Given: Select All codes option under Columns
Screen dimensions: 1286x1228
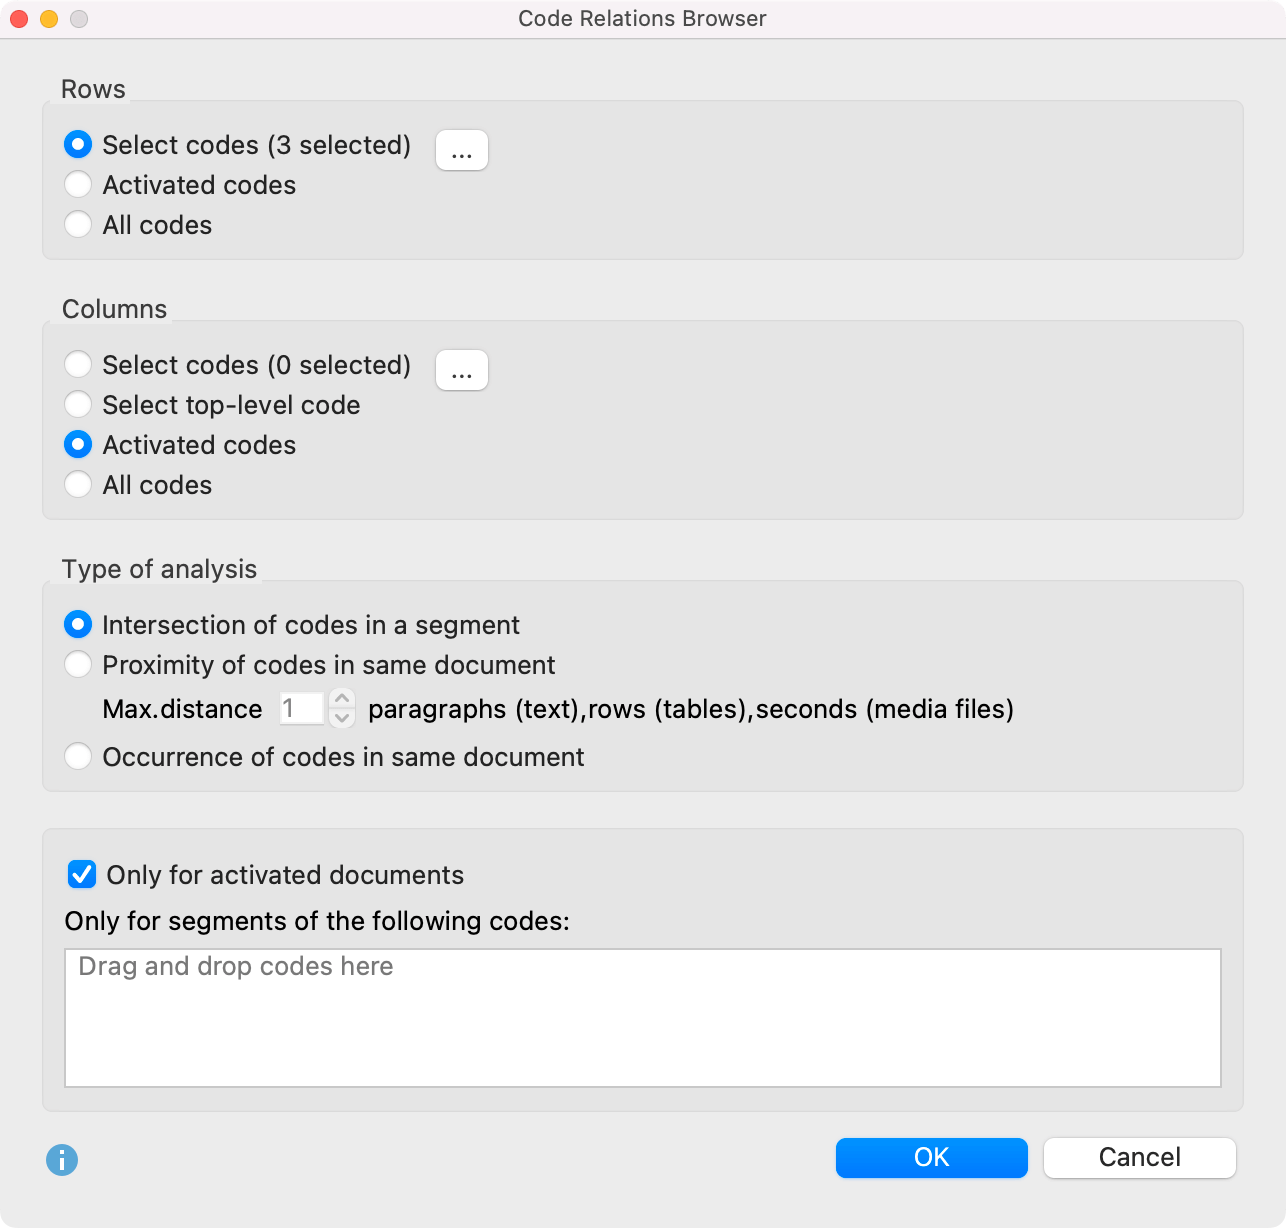Looking at the screenshot, I should coord(78,484).
